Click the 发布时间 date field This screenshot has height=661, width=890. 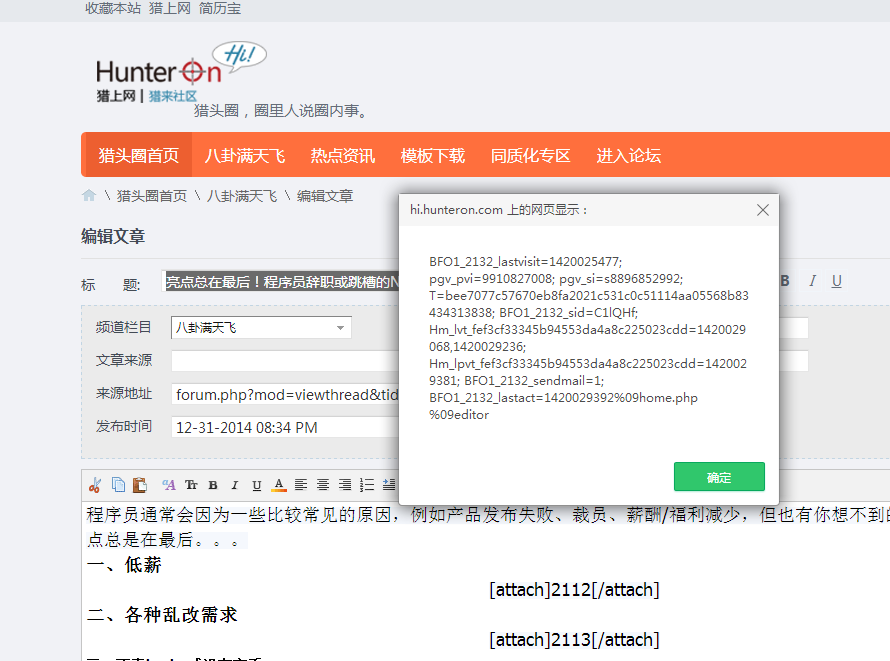coord(285,427)
